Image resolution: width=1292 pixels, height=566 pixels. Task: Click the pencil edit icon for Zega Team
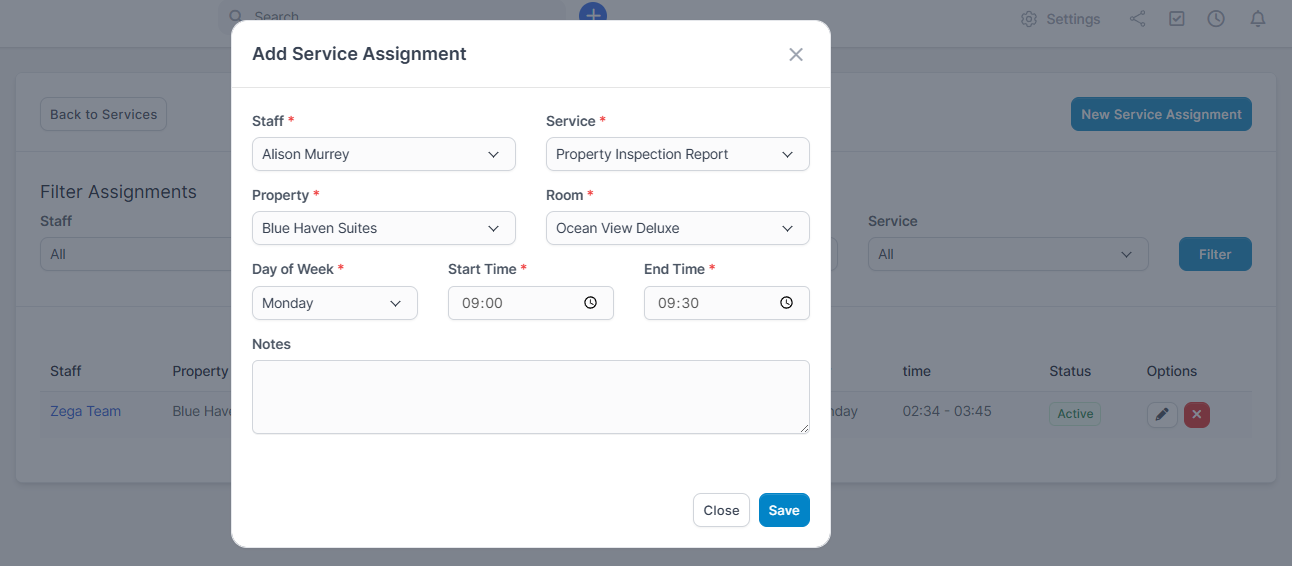[1161, 414]
